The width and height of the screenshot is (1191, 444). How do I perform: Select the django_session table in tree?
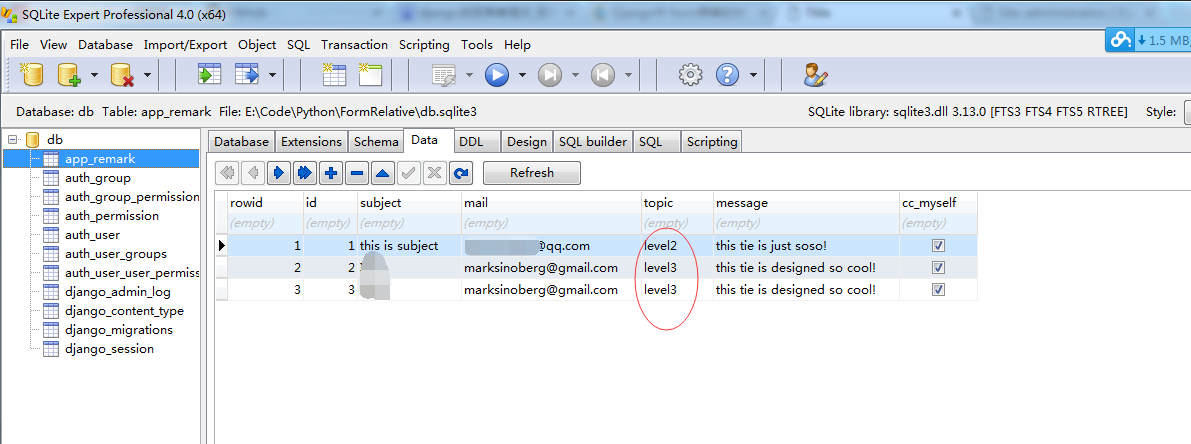[x=109, y=348]
